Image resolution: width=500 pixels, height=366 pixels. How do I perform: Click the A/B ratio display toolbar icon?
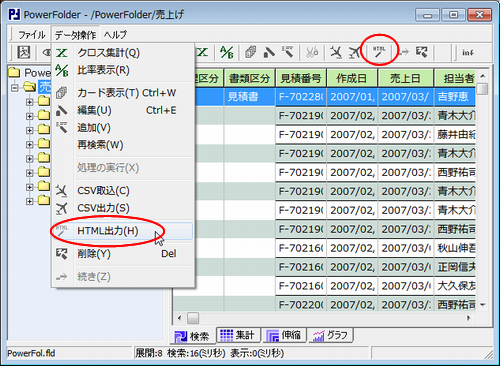(x=227, y=52)
